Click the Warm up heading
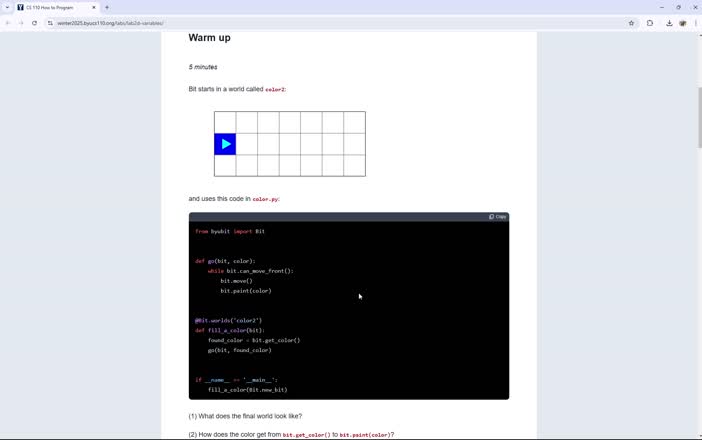 209,38
